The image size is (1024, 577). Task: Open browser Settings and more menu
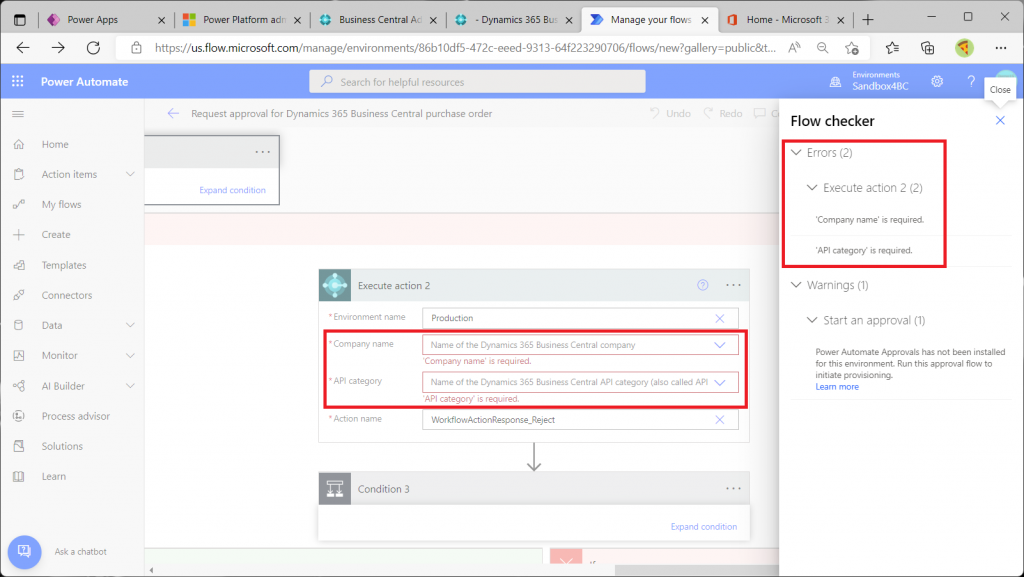pos(1000,48)
